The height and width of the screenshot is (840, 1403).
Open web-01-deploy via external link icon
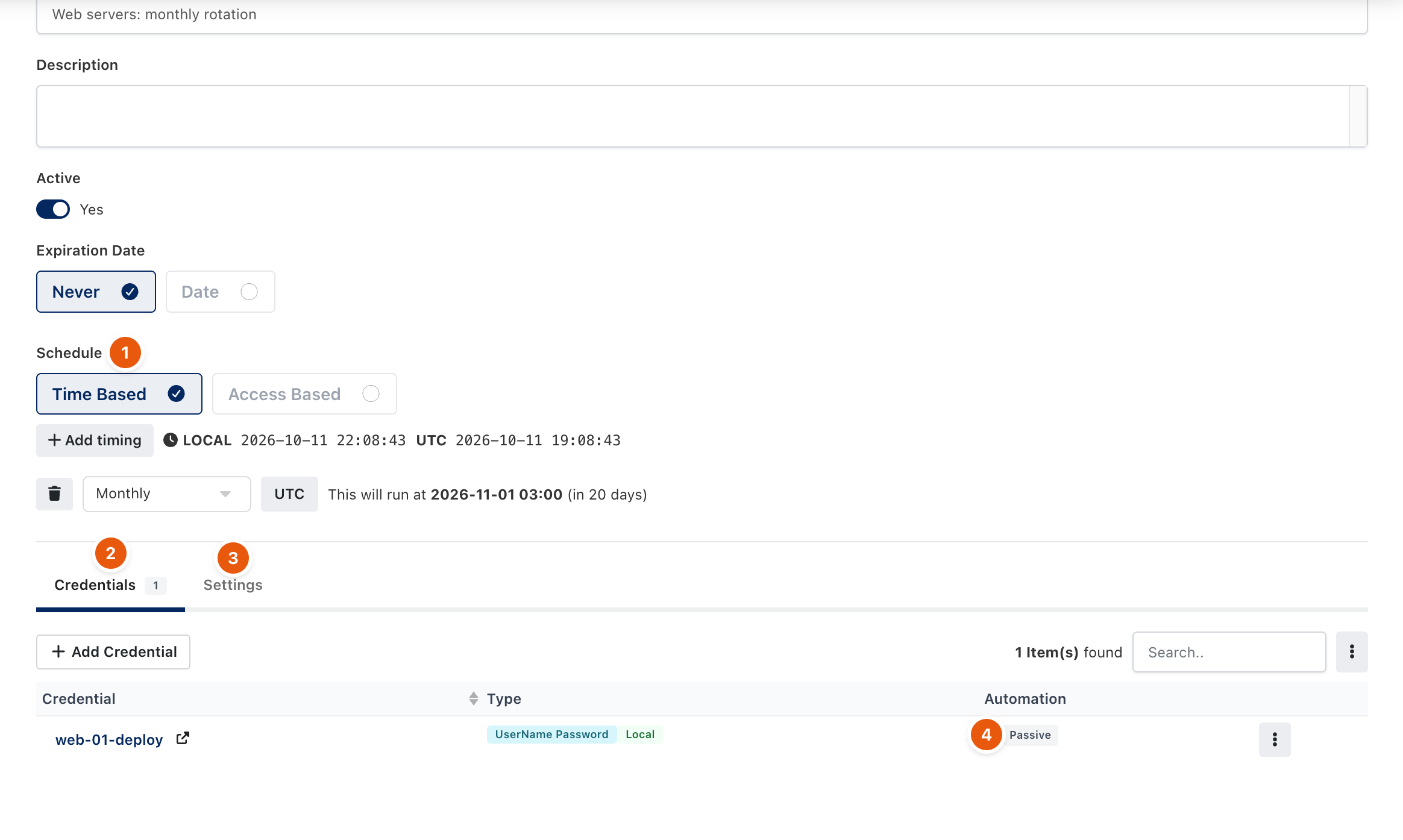click(183, 739)
